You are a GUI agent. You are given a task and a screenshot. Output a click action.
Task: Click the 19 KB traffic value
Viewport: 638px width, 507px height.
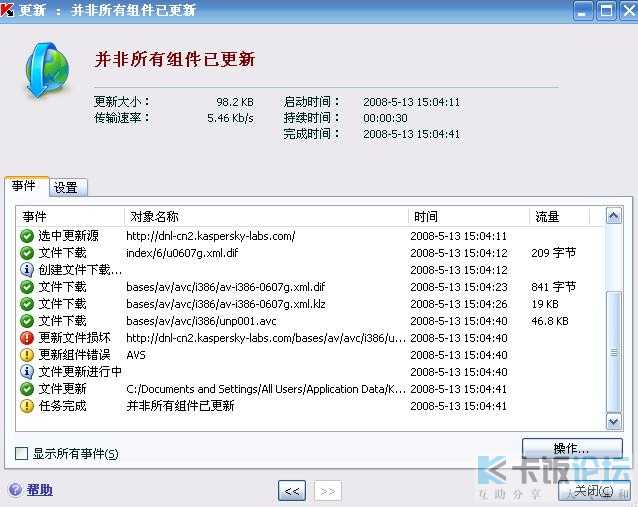pyautogui.click(x=545, y=304)
